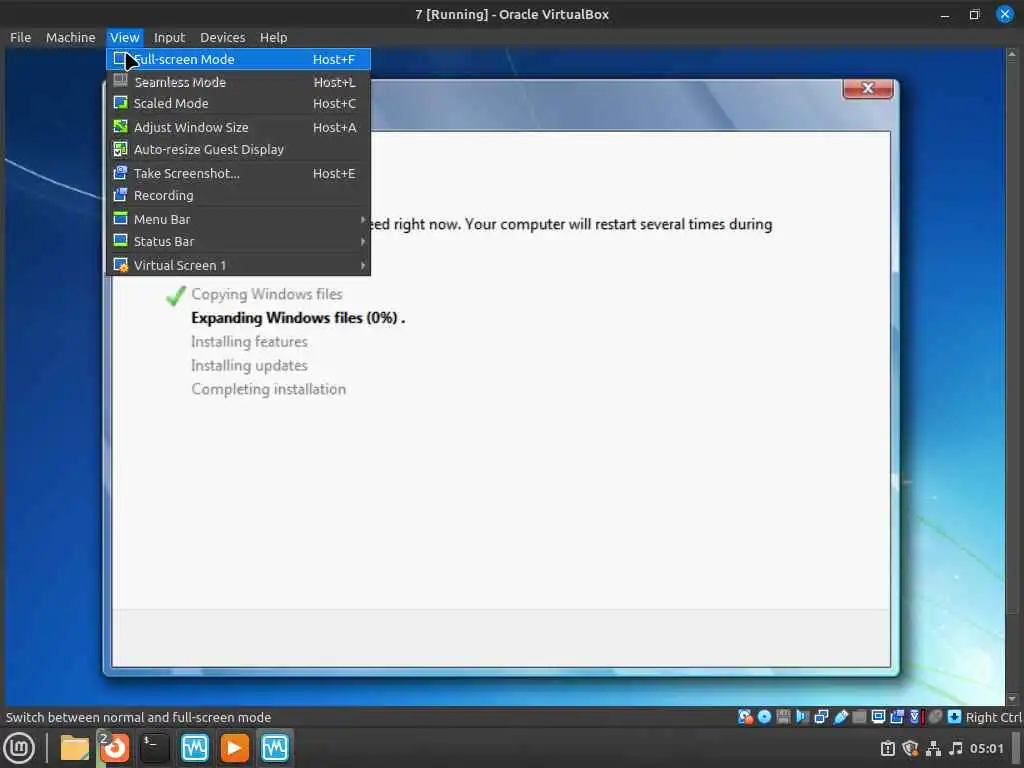This screenshot has width=1024, height=768.
Task: Open the Update Manager shield tray icon
Action: coord(910,748)
